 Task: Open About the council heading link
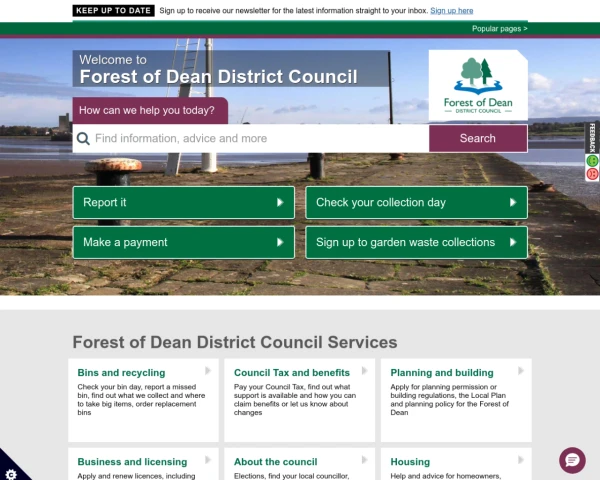click(276, 462)
